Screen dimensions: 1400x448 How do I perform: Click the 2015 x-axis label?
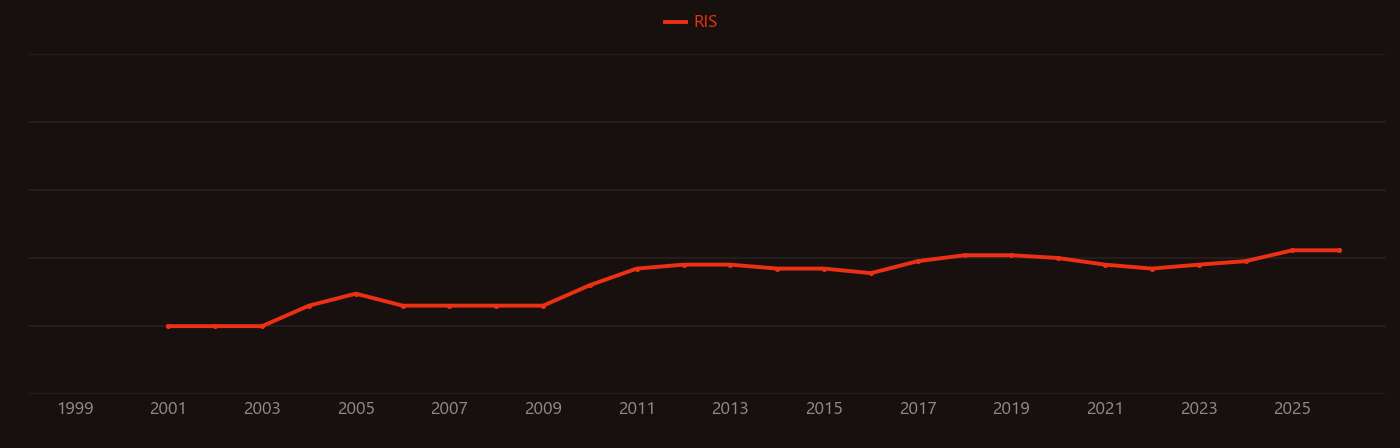[824, 409]
